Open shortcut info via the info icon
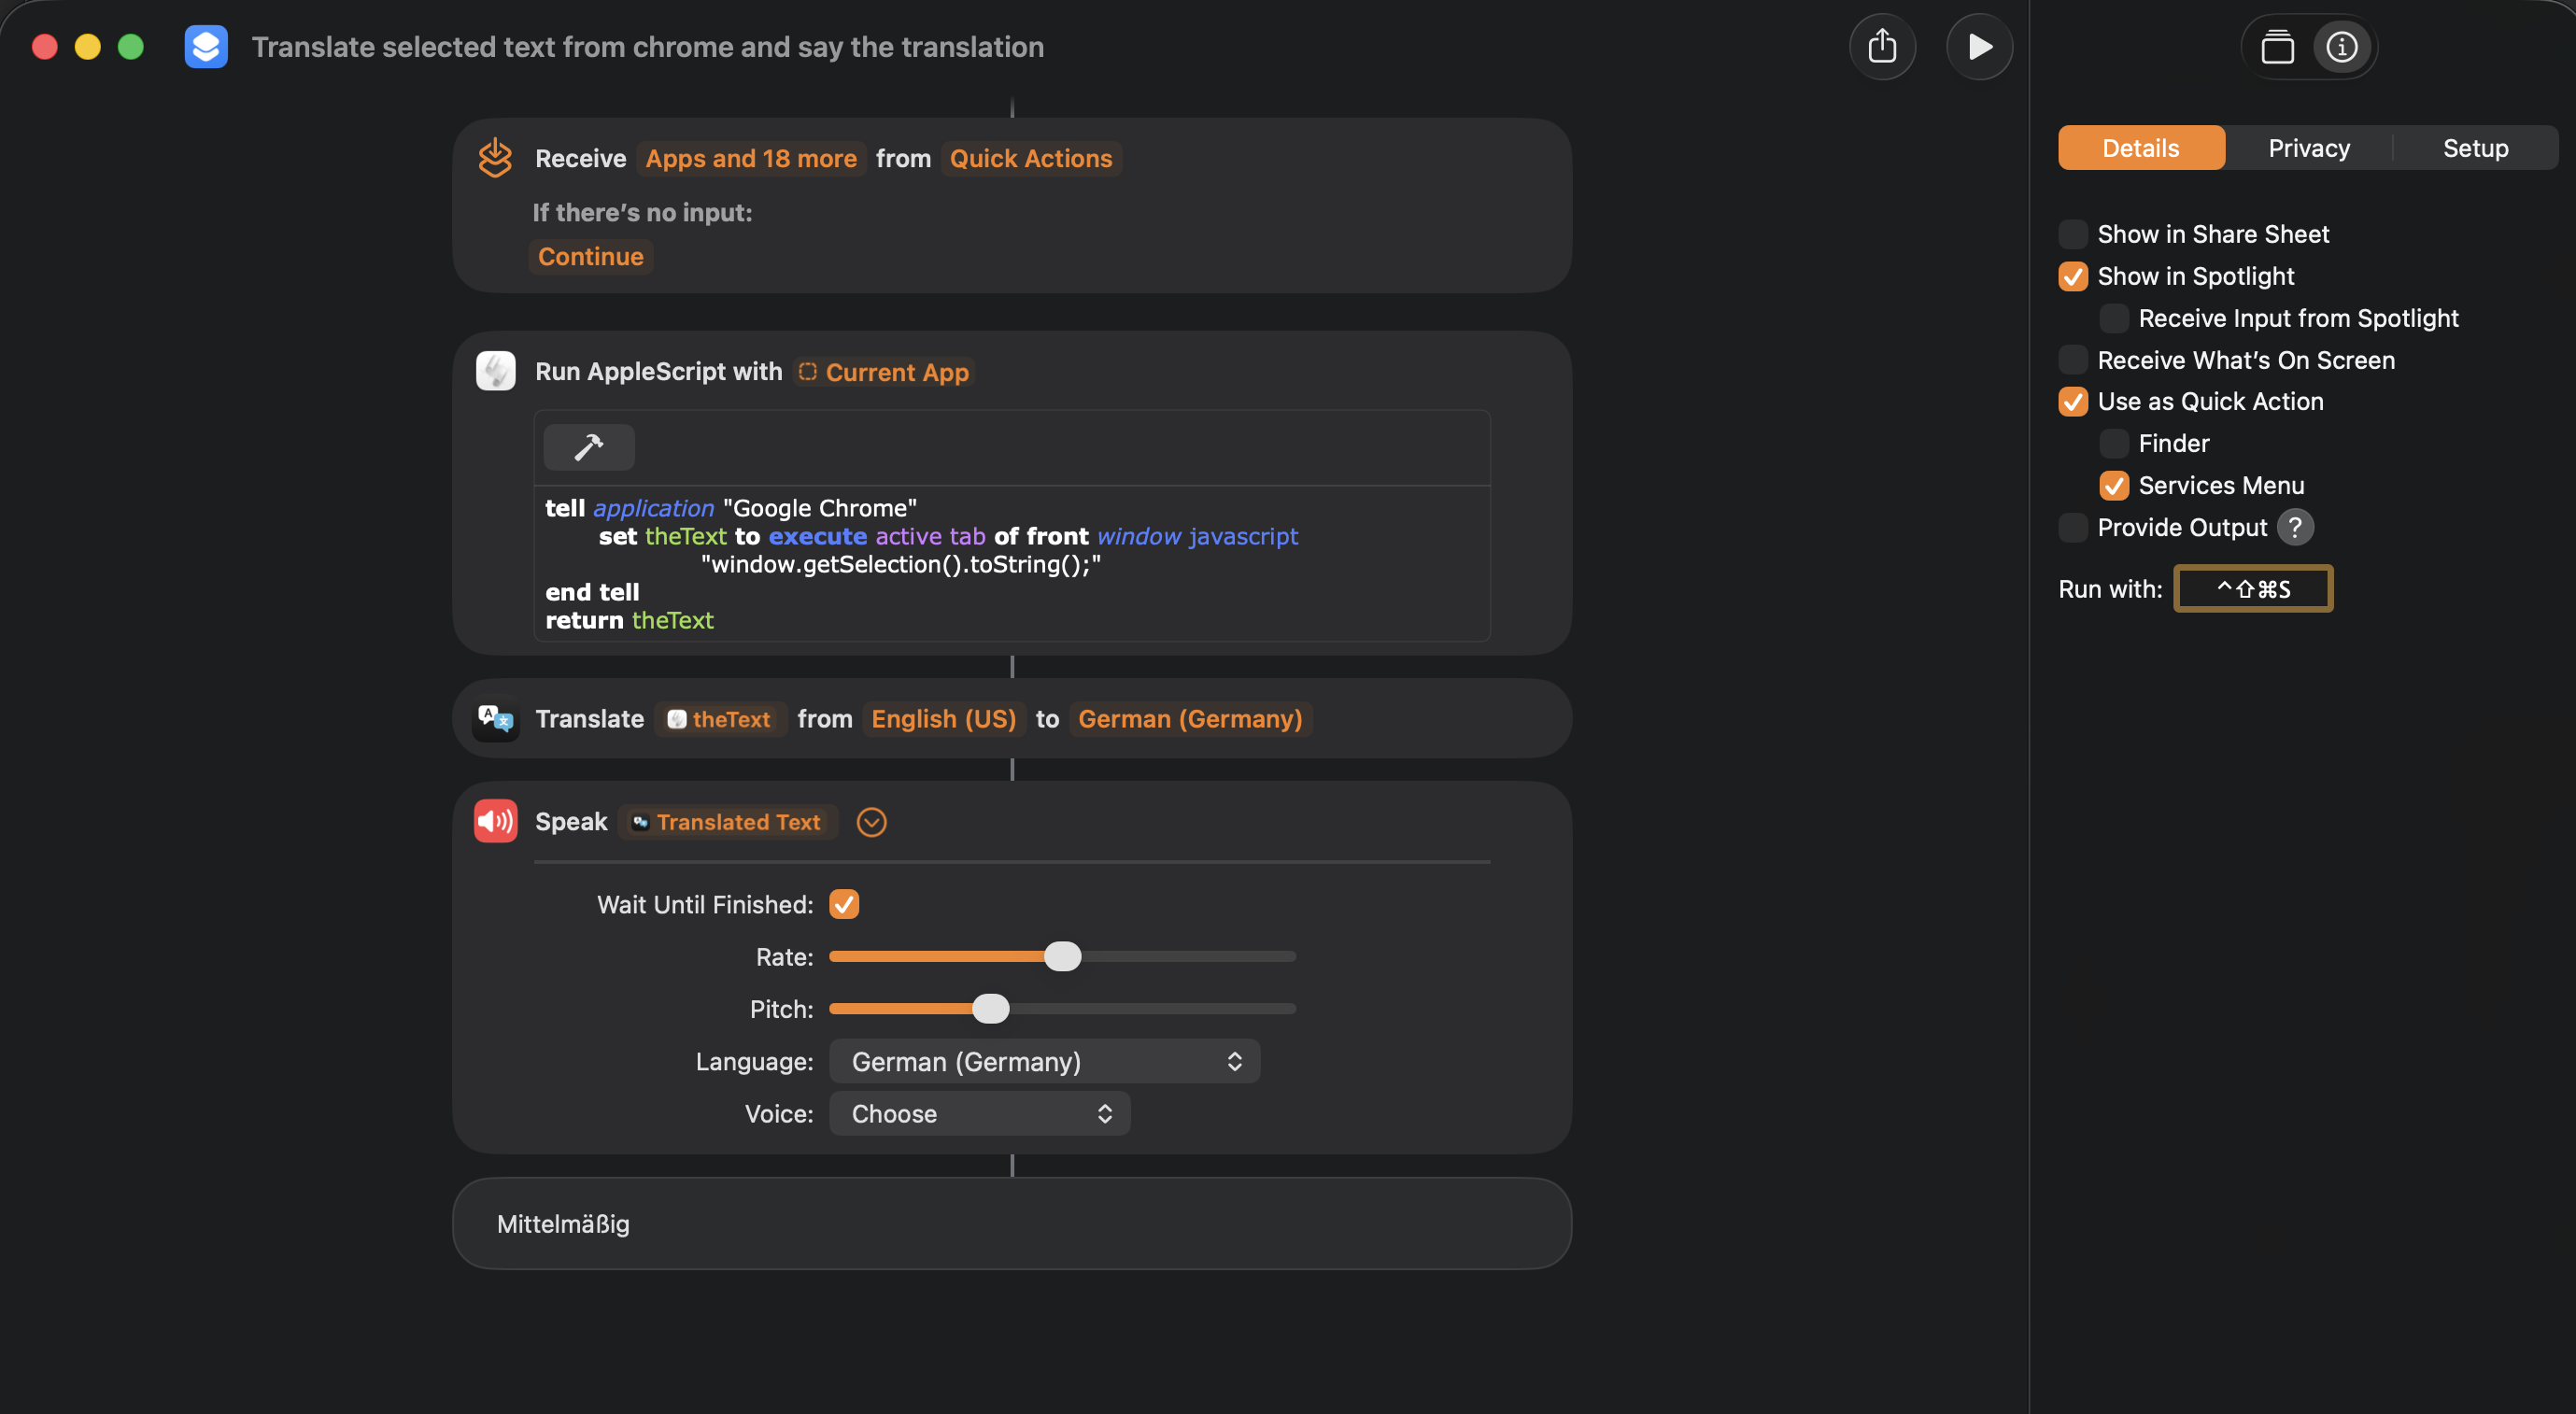Viewport: 2576px width, 1414px height. (x=2341, y=46)
